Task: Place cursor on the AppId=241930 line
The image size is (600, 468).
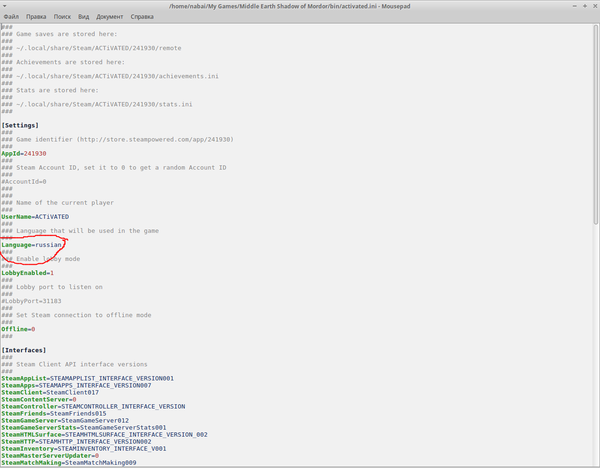Action: coord(24,153)
